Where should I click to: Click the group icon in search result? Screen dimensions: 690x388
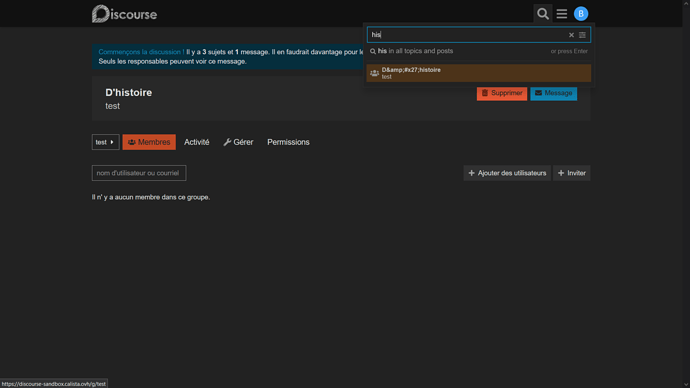coord(374,73)
